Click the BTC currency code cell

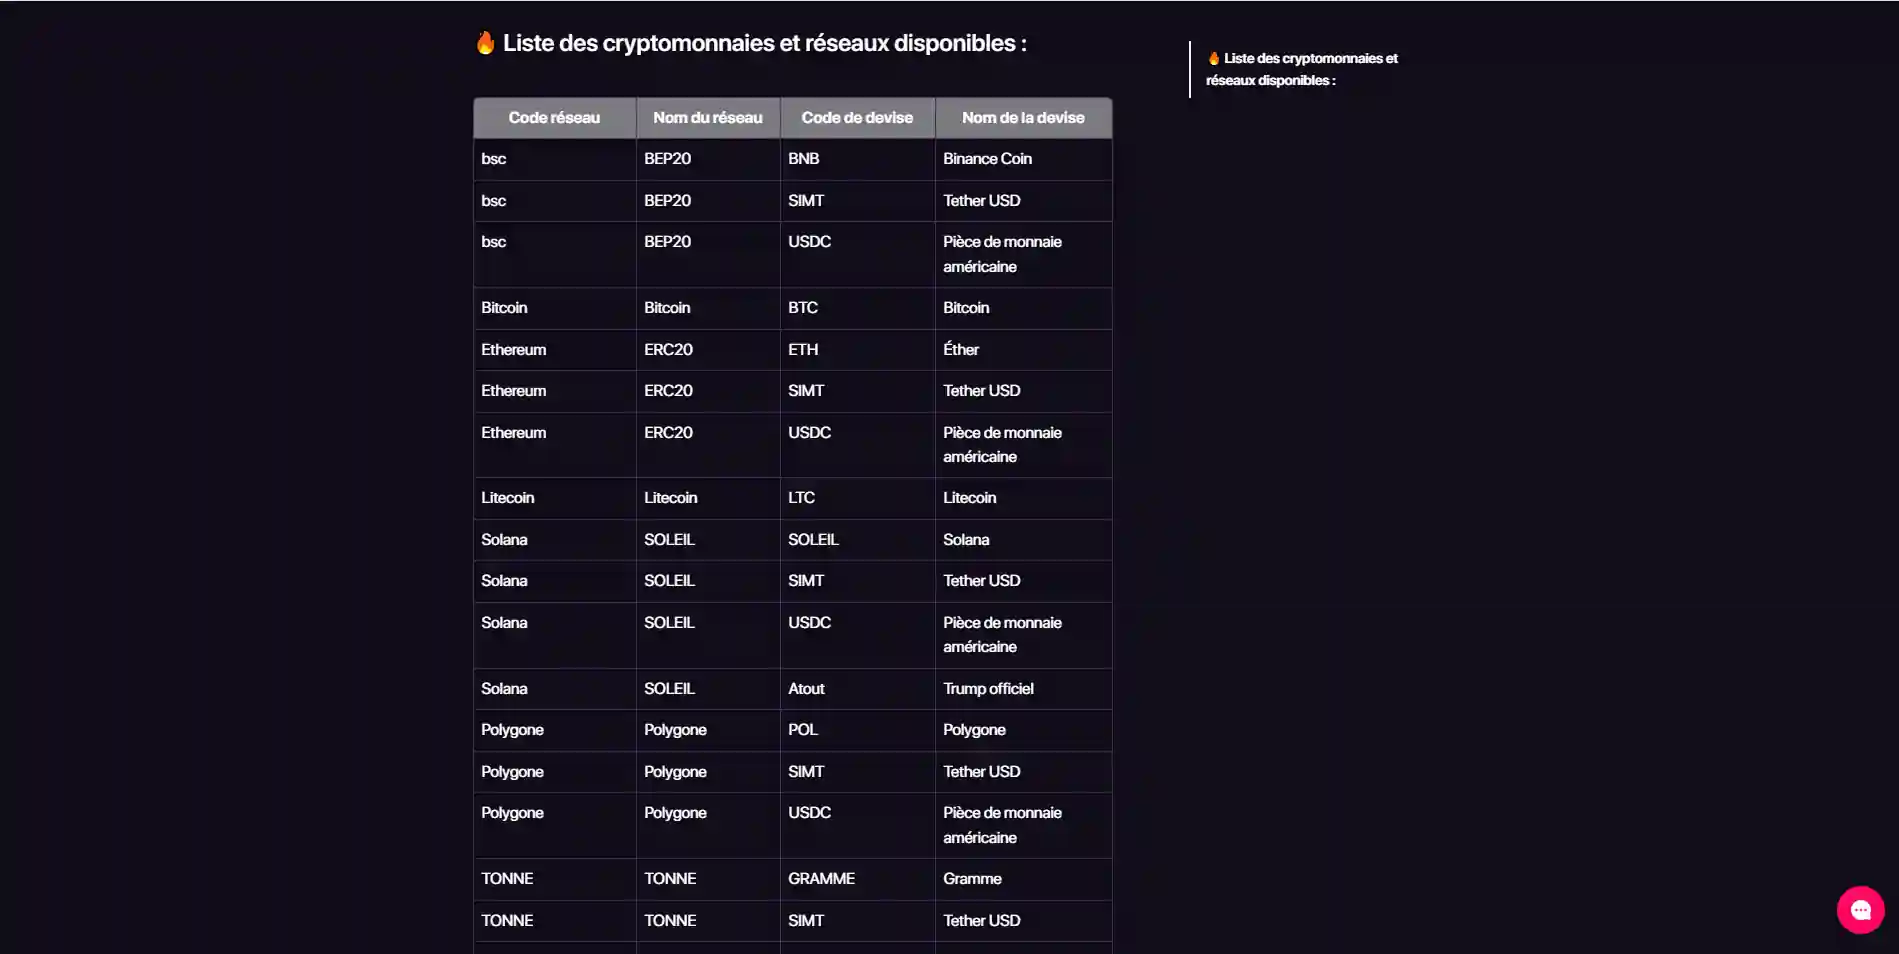click(x=857, y=308)
